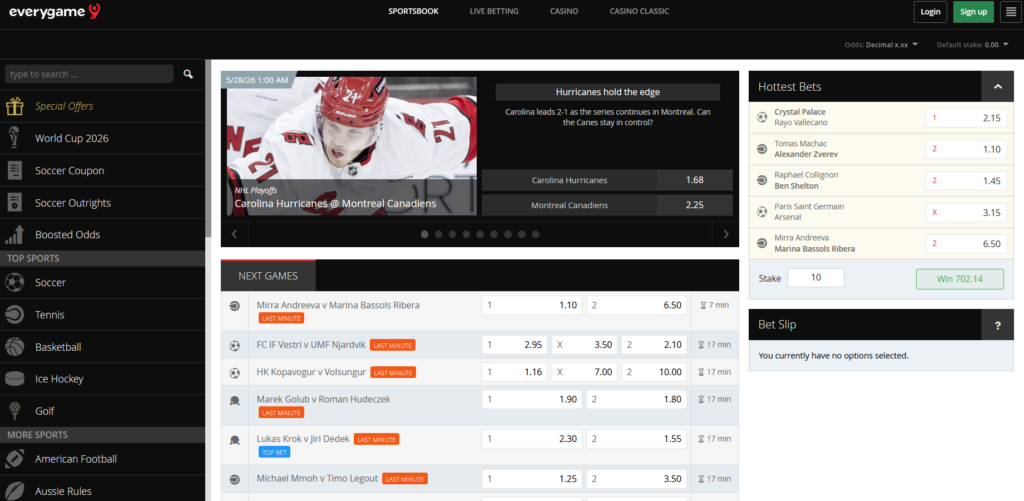Pick Timo Legout at 3.50
Image resolution: width=1024 pixels, height=501 pixels.
(637, 479)
